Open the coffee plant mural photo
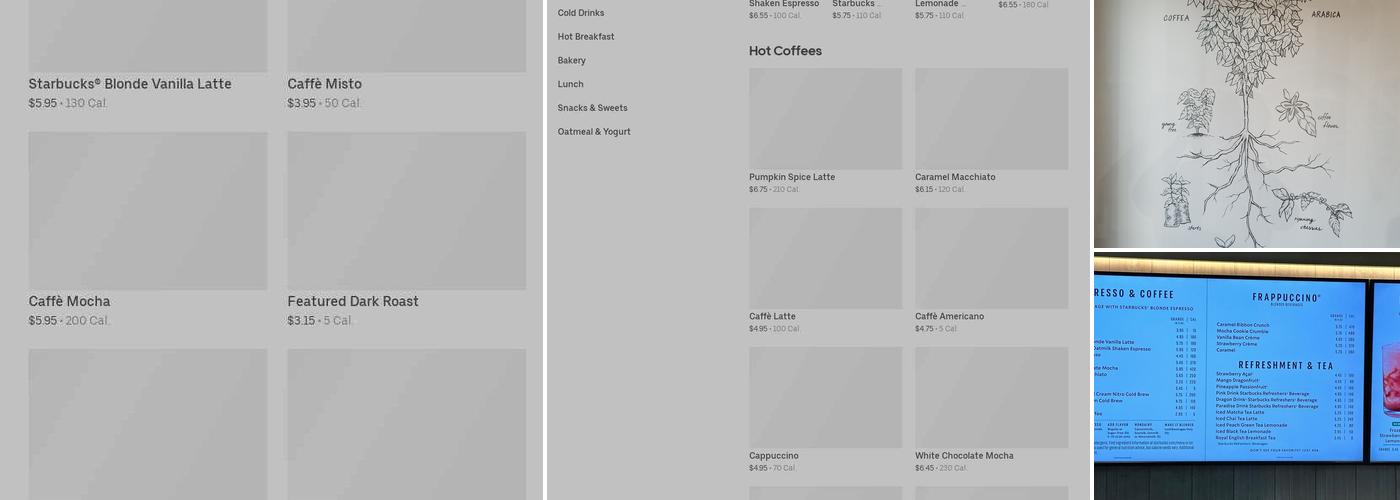 click(x=1247, y=124)
